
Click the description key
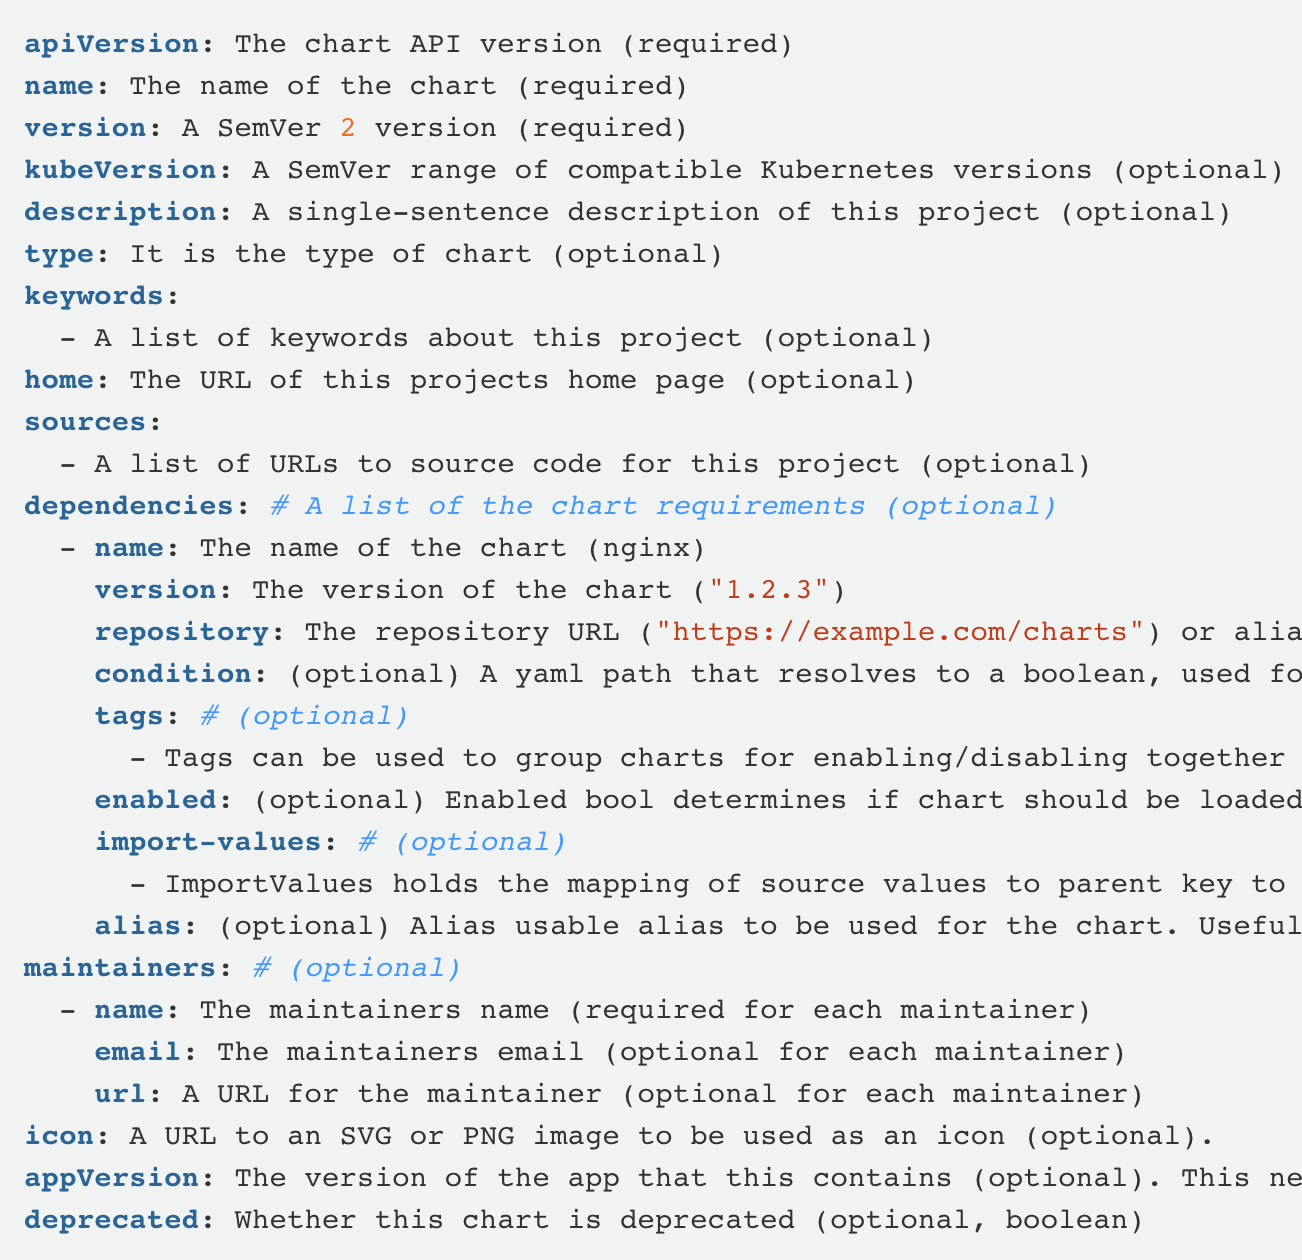120,212
